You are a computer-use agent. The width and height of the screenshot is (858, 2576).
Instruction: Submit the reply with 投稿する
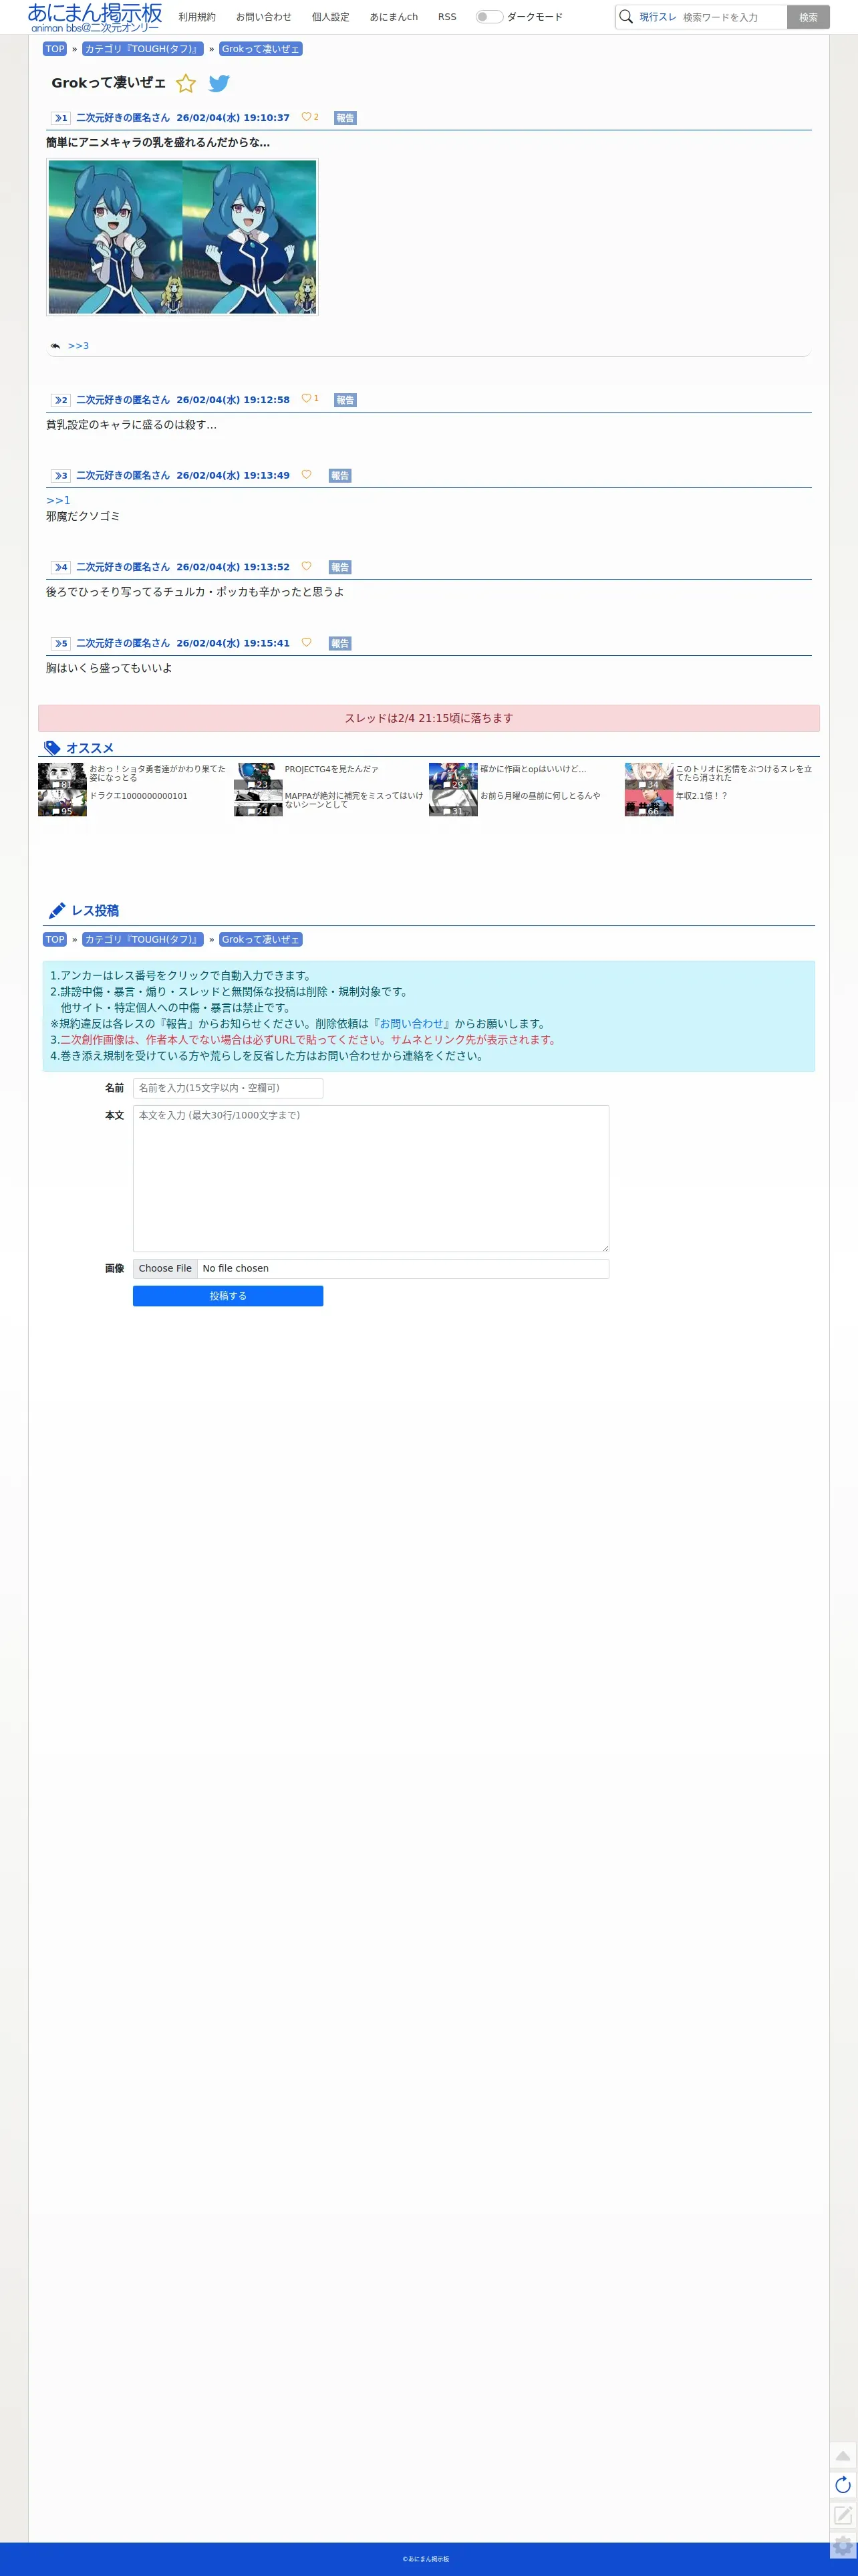coord(228,1296)
